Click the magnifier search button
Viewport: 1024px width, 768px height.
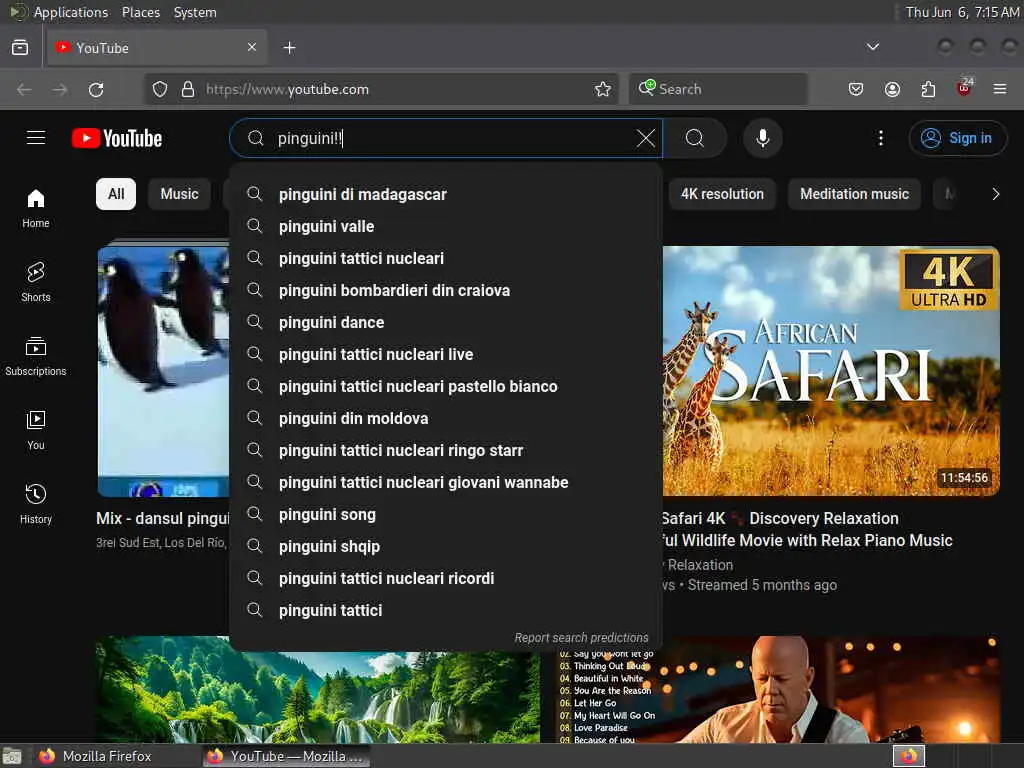tap(695, 138)
